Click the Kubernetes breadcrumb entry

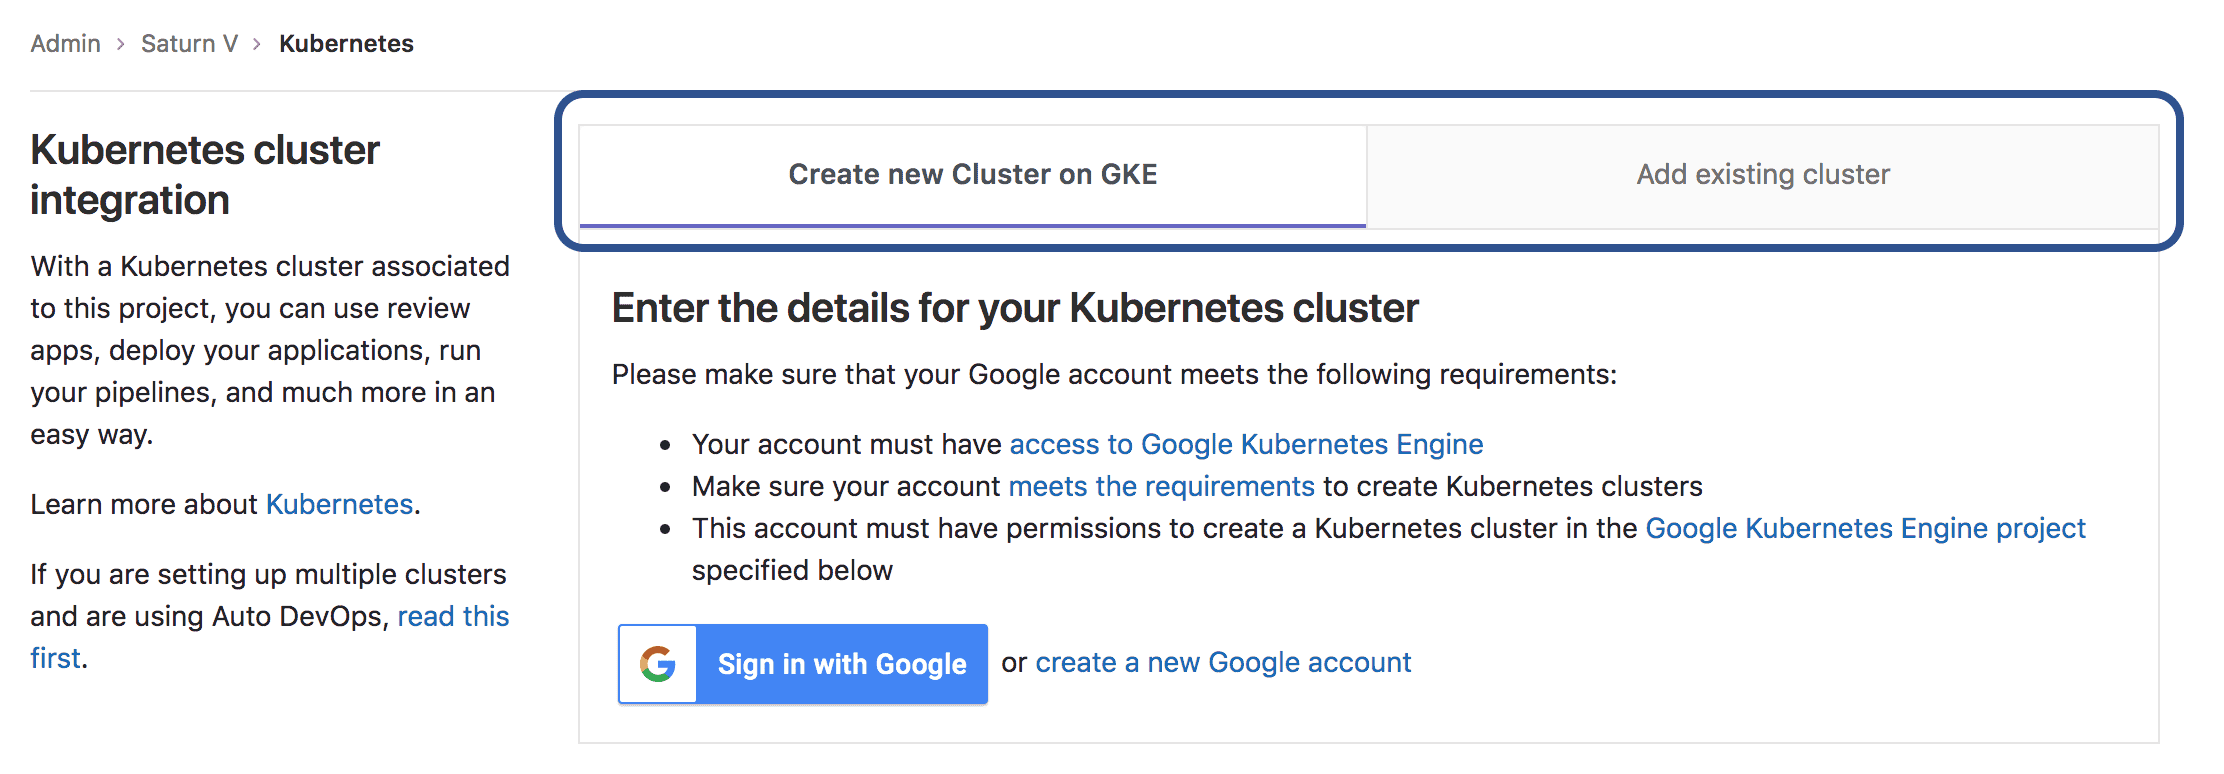coord(346,43)
